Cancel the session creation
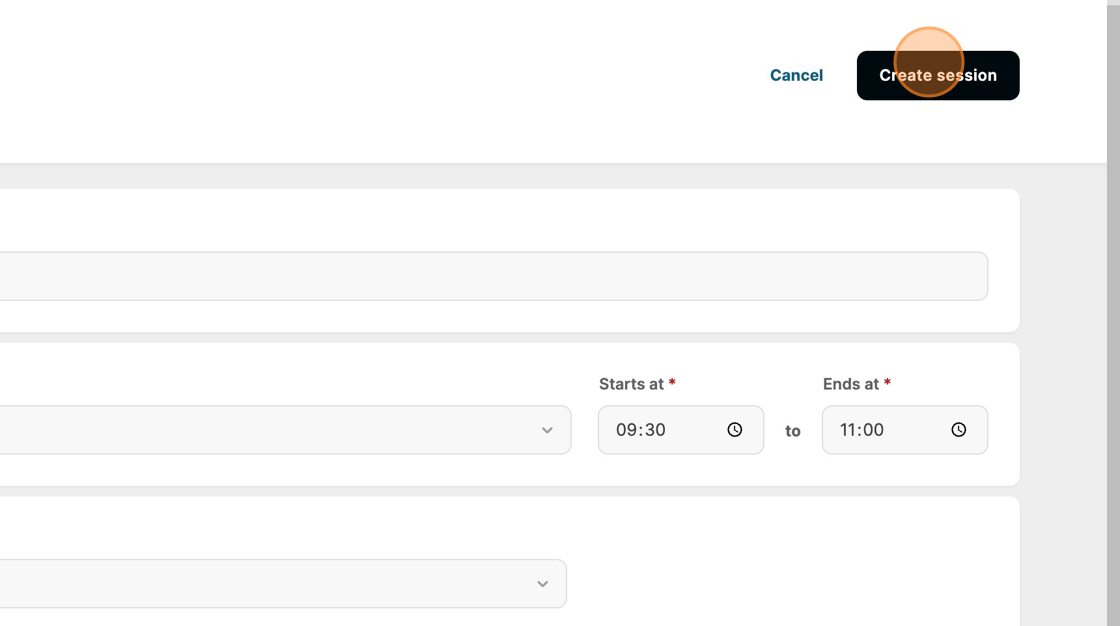 pyautogui.click(x=796, y=75)
